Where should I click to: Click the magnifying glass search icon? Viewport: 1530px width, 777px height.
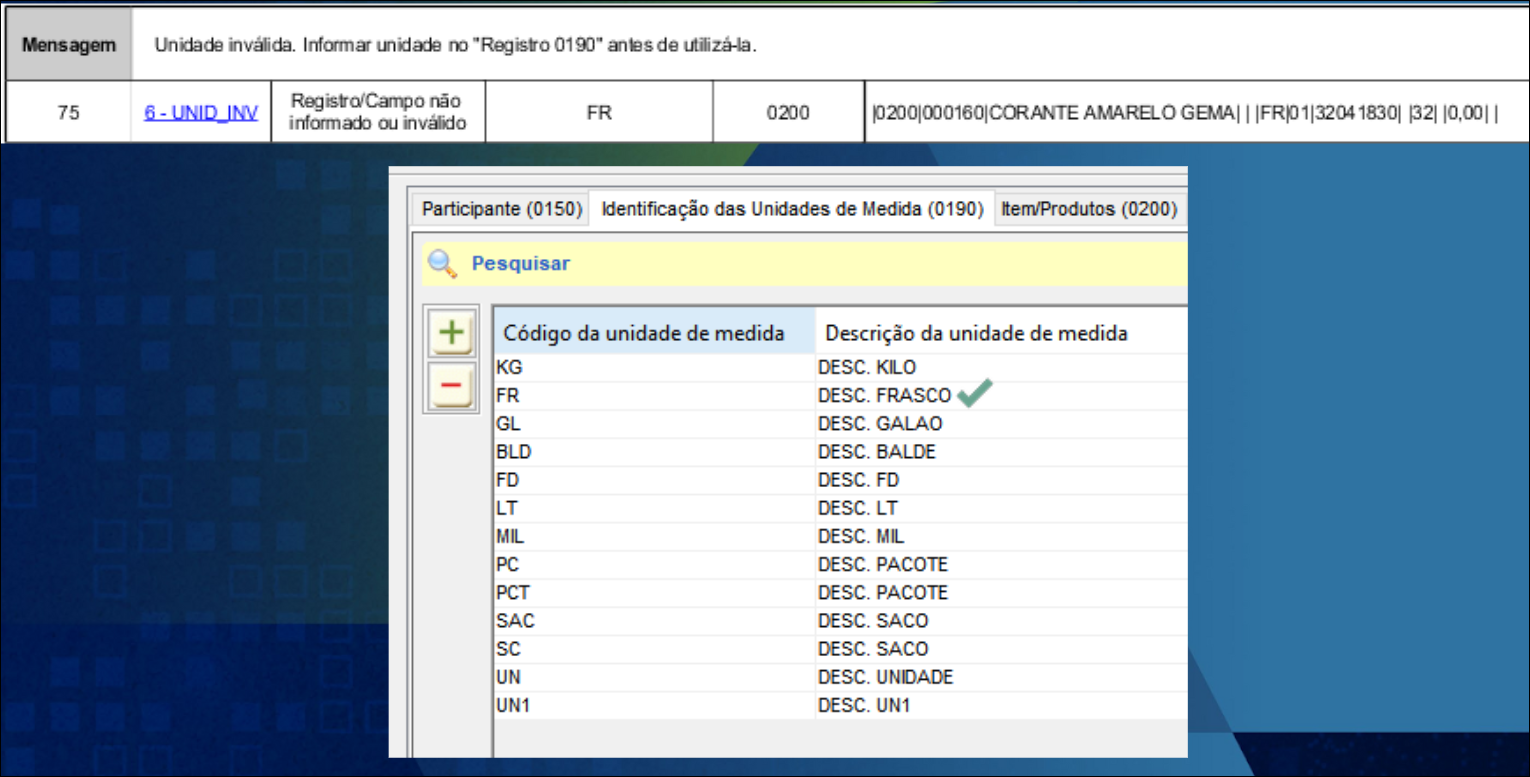coord(441,264)
